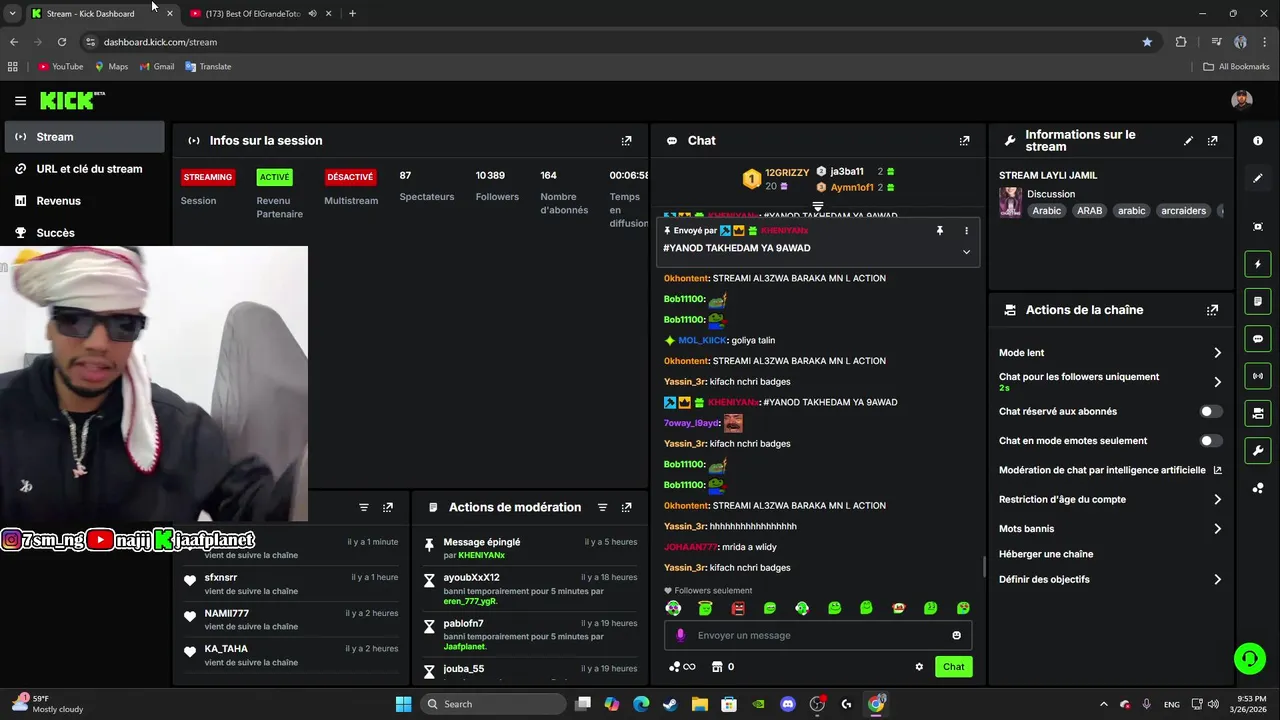
Task: Open the hamburger menu beside Kick logo
Action: pos(20,100)
